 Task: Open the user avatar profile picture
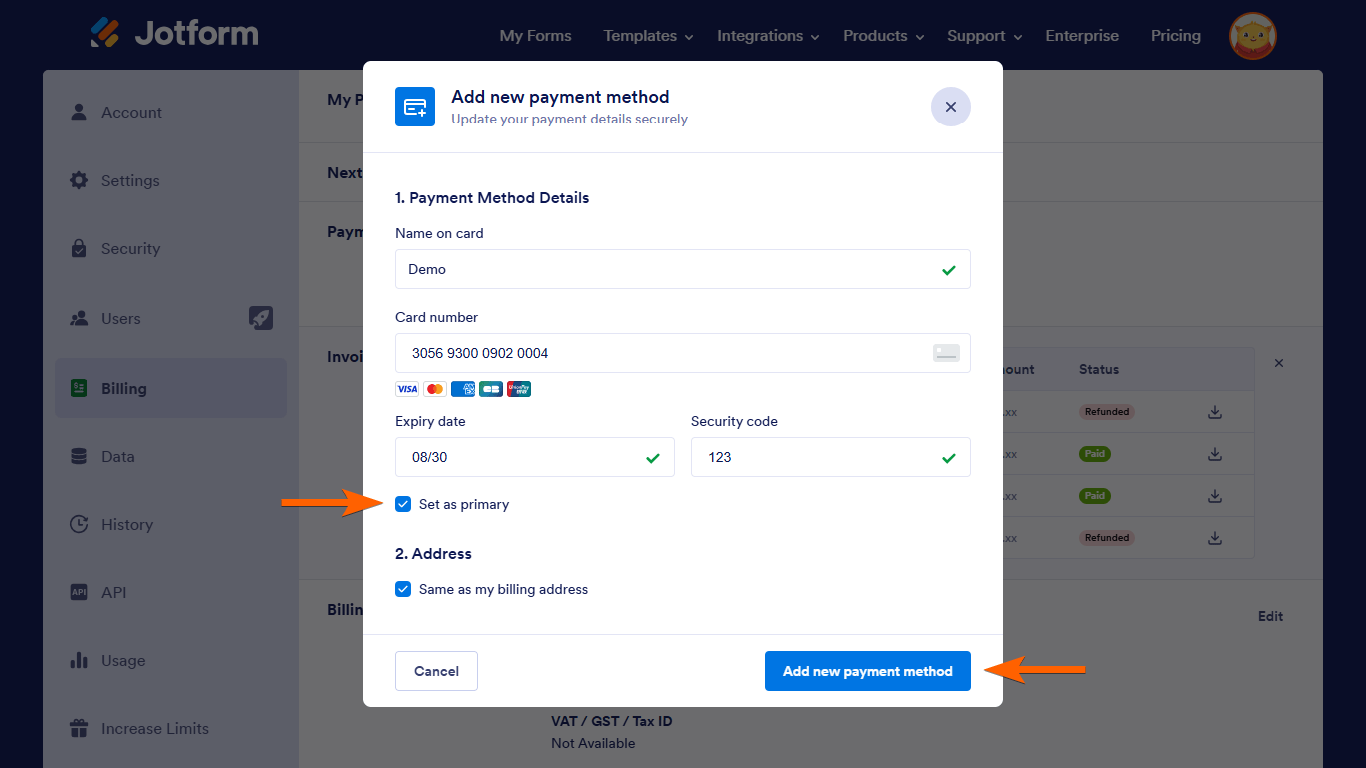[1252, 36]
